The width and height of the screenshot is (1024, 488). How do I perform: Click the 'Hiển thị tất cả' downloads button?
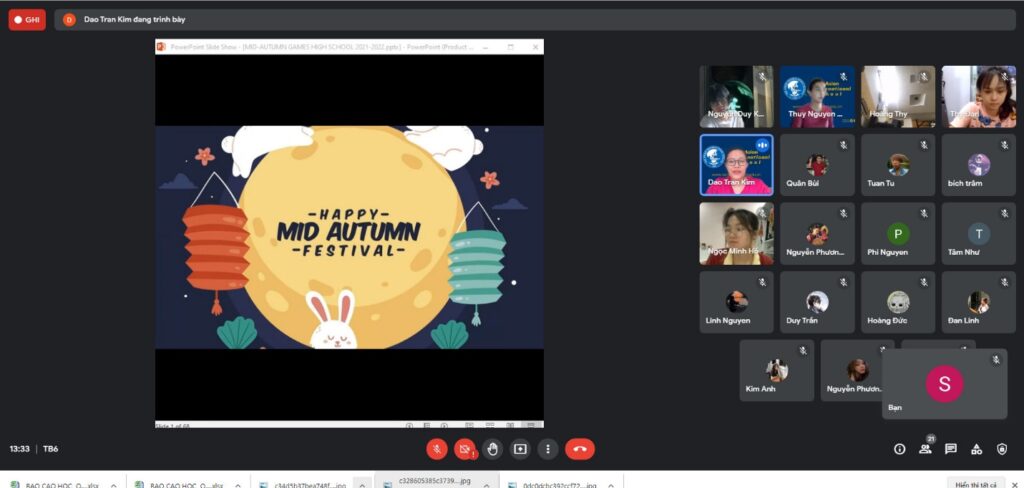976,484
